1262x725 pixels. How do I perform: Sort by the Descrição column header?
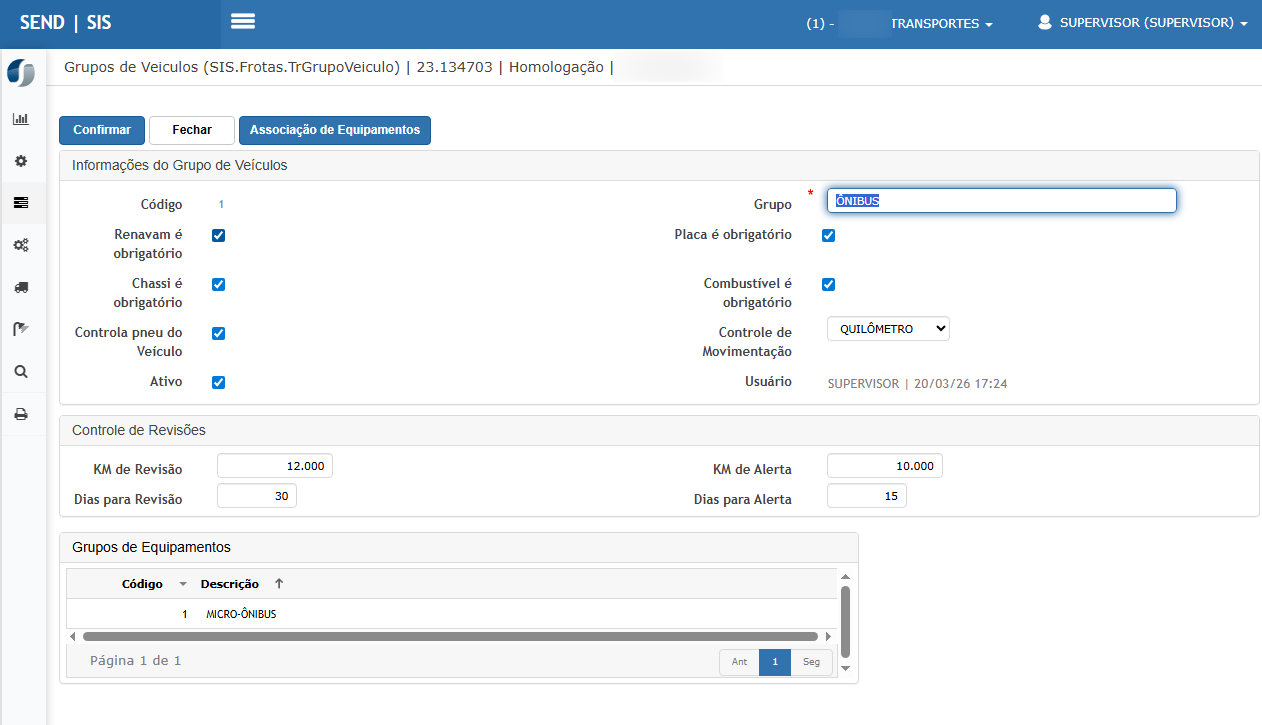click(230, 584)
